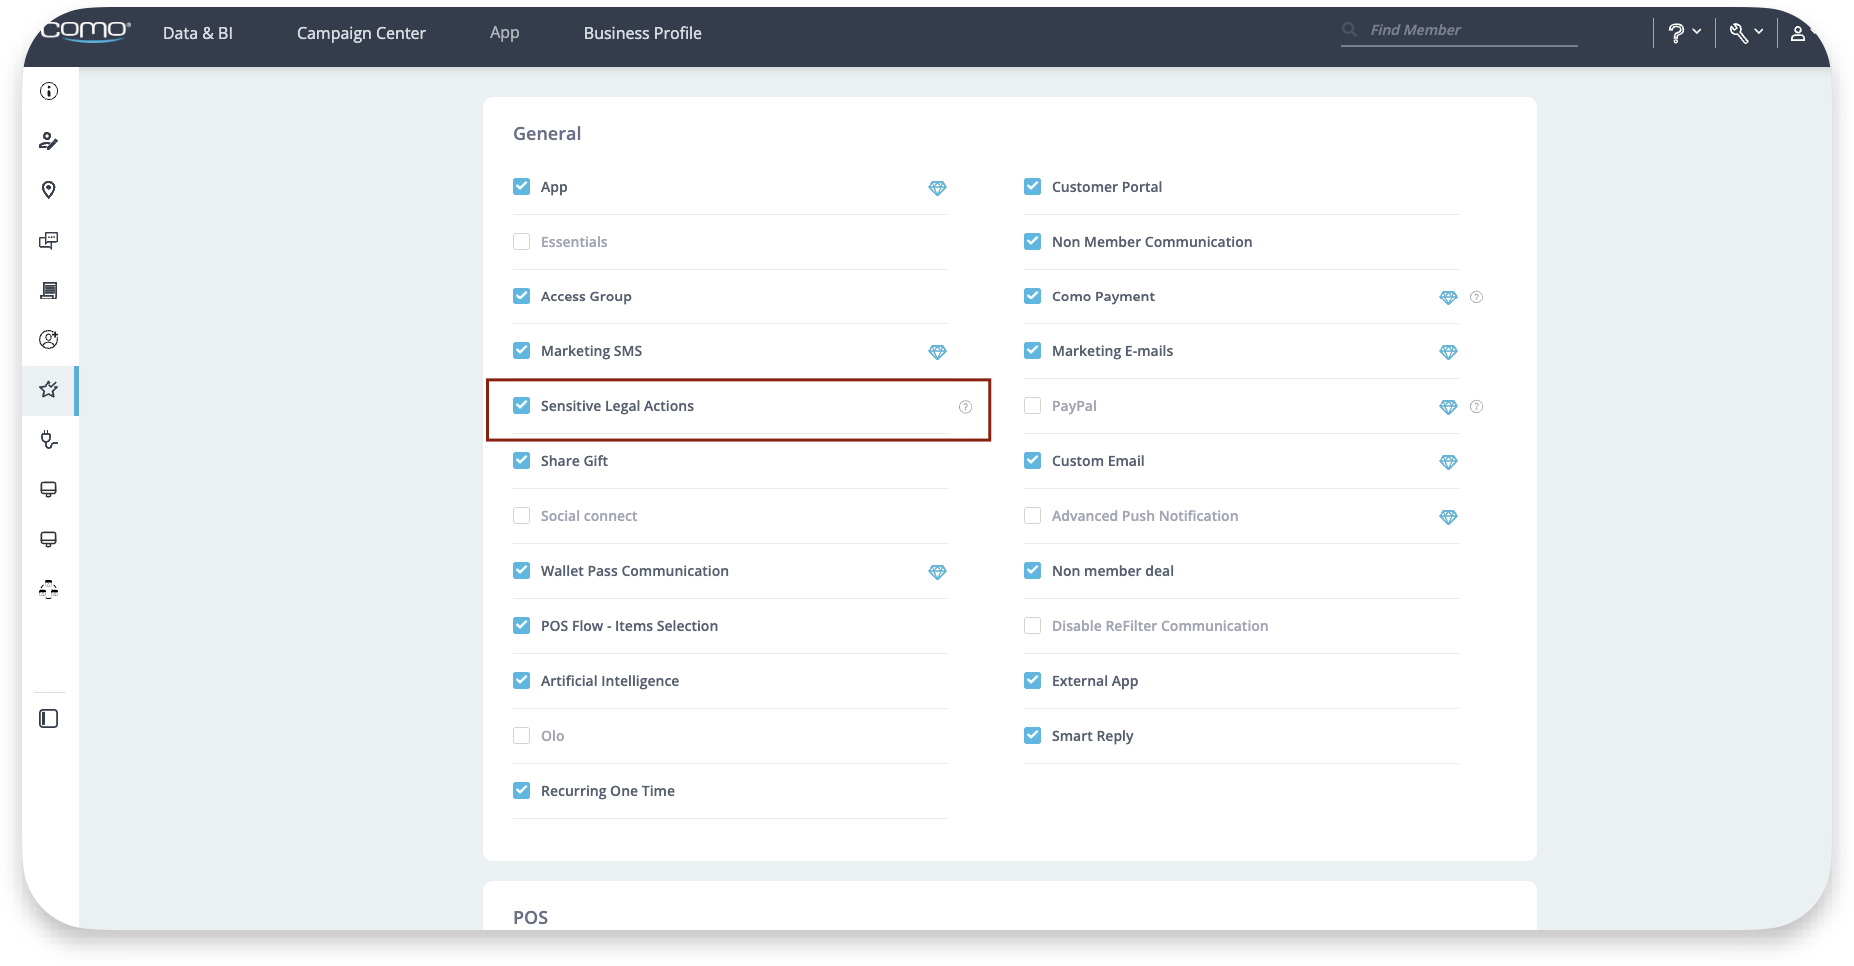Click diamond icon beside Custom Email
The height and width of the screenshot is (966, 1854).
(x=1448, y=462)
